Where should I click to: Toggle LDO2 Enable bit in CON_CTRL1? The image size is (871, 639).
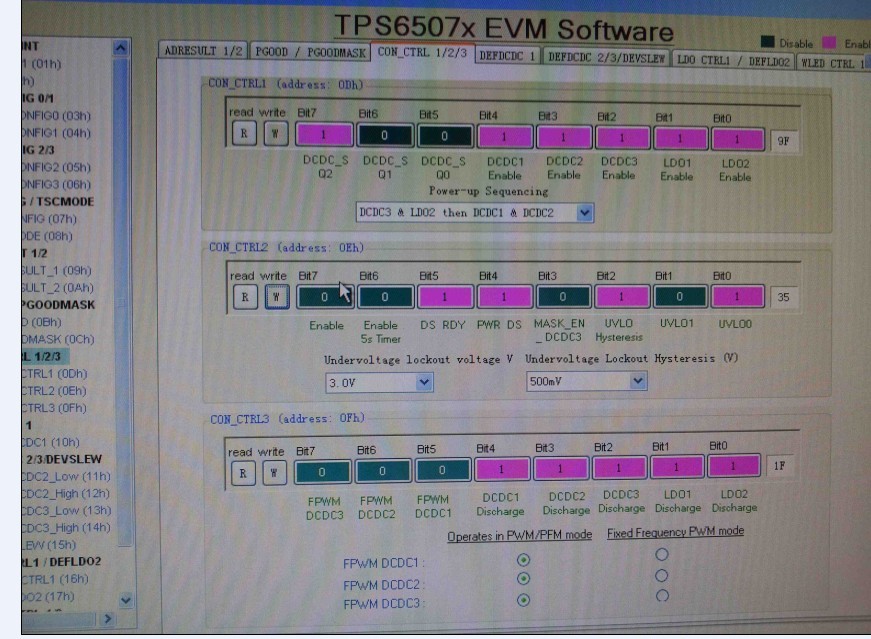coord(737,139)
